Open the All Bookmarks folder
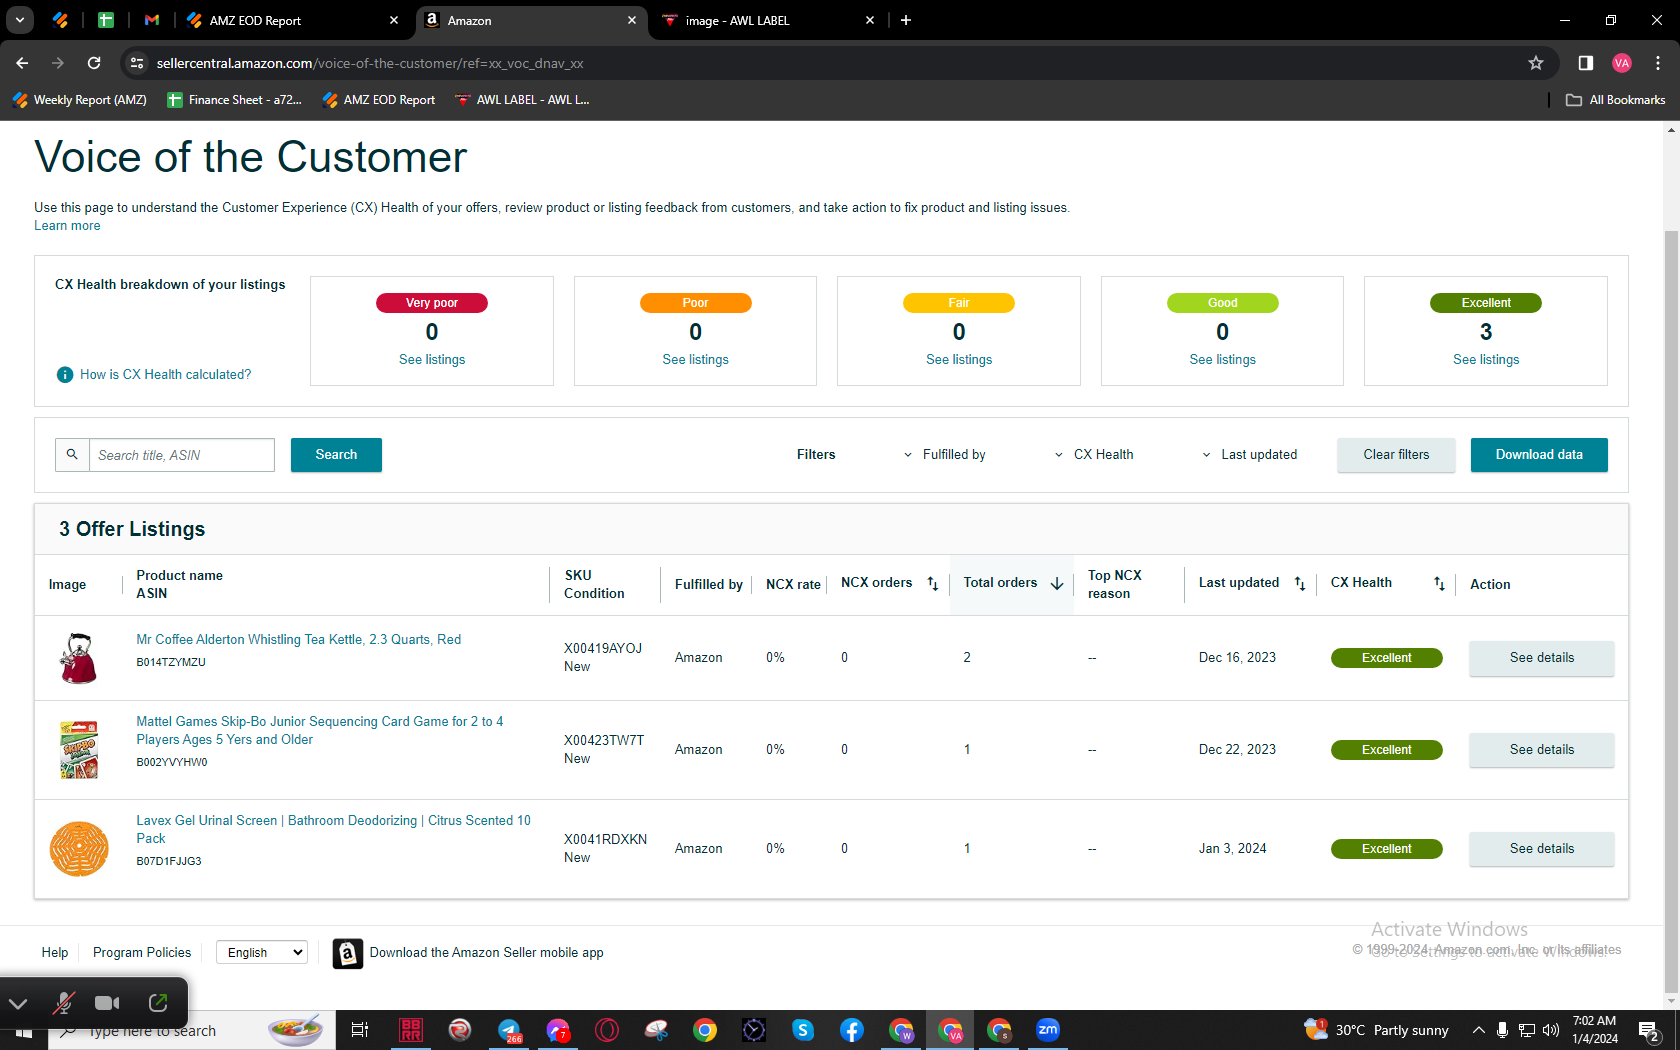Viewport: 1680px width, 1050px height. tap(1616, 100)
